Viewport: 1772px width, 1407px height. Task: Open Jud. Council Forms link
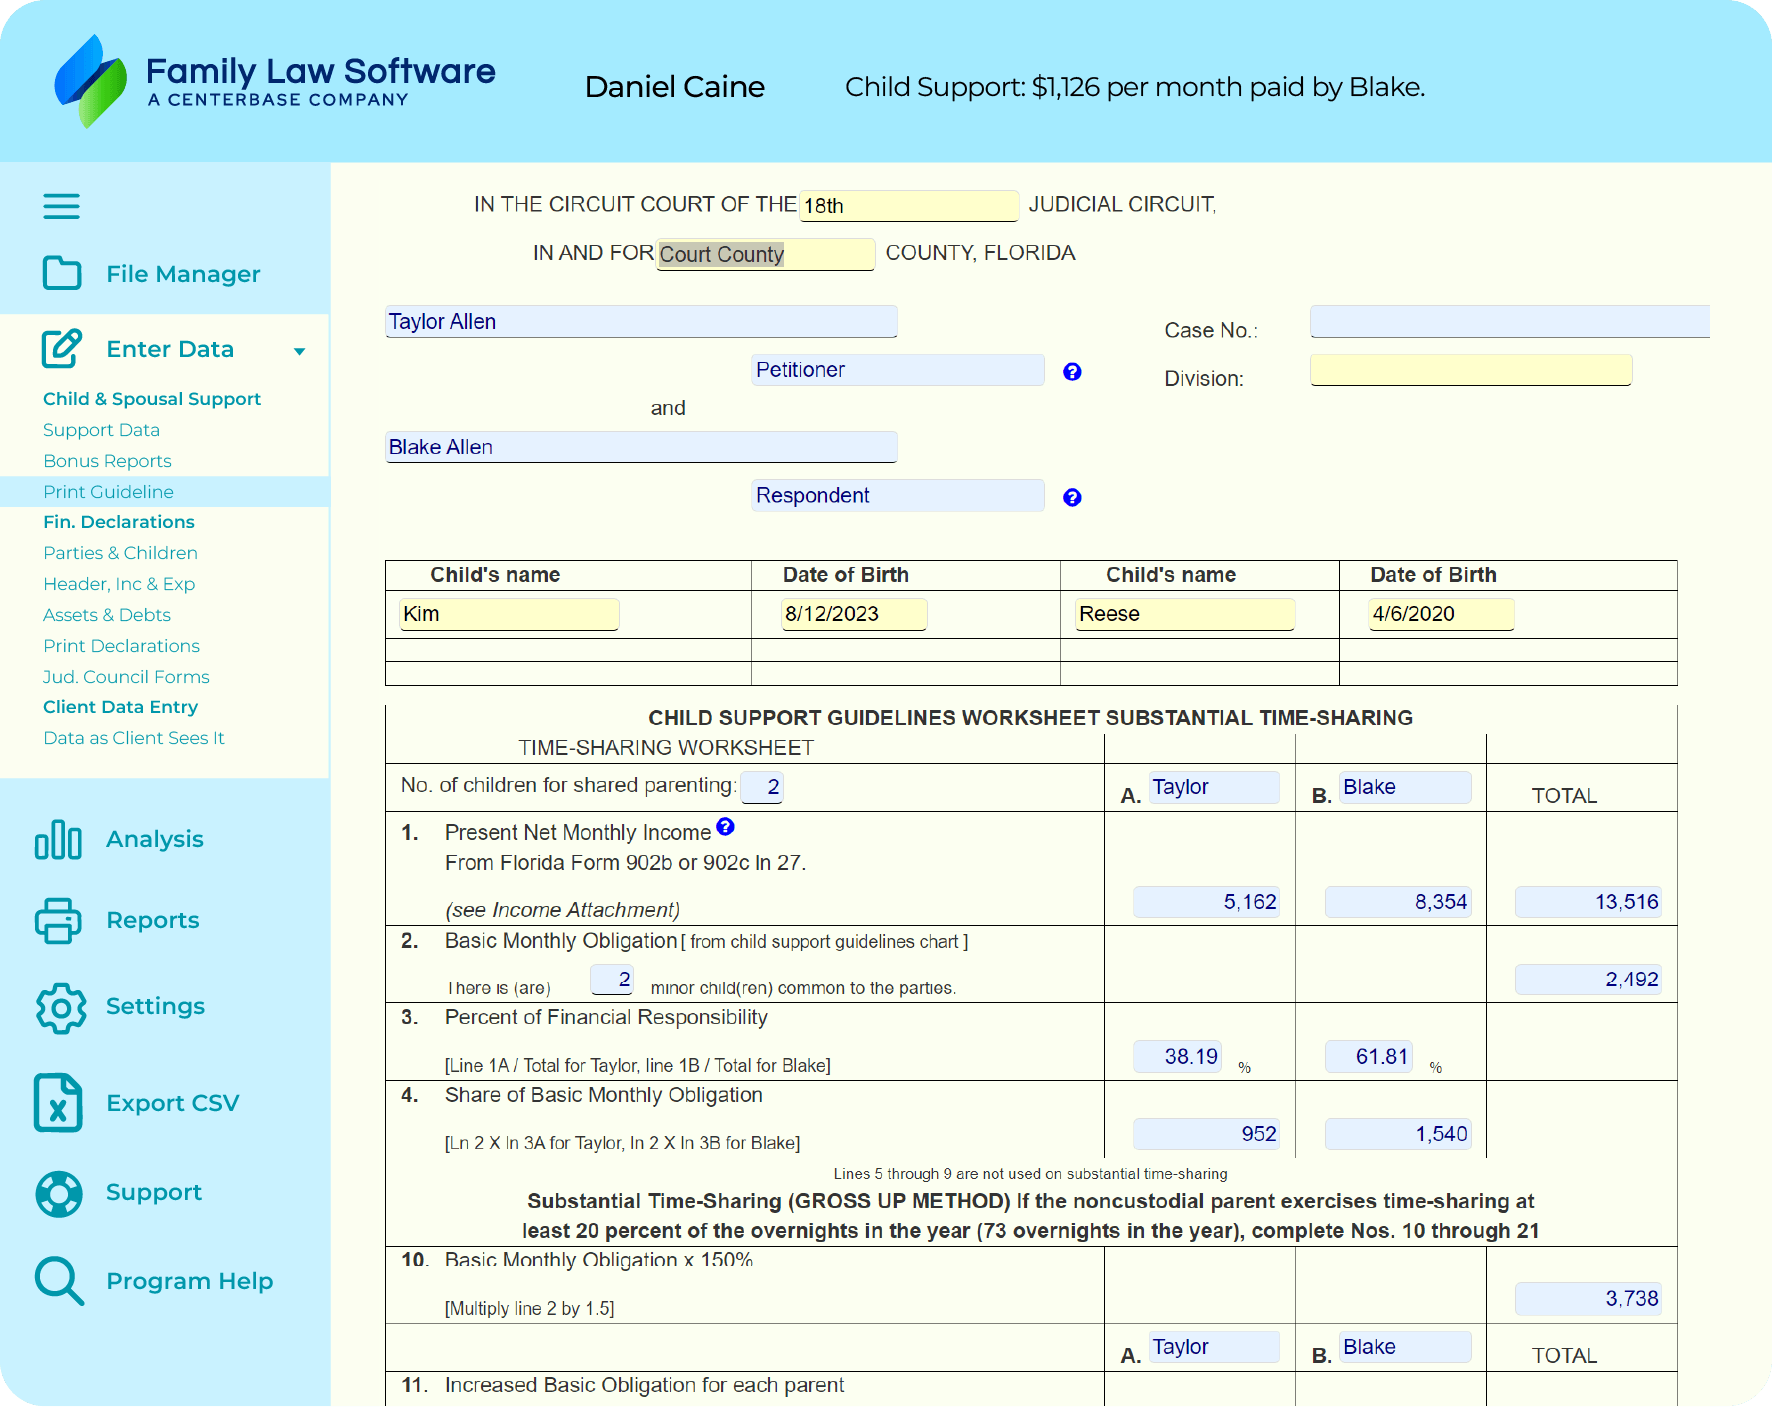tap(126, 677)
